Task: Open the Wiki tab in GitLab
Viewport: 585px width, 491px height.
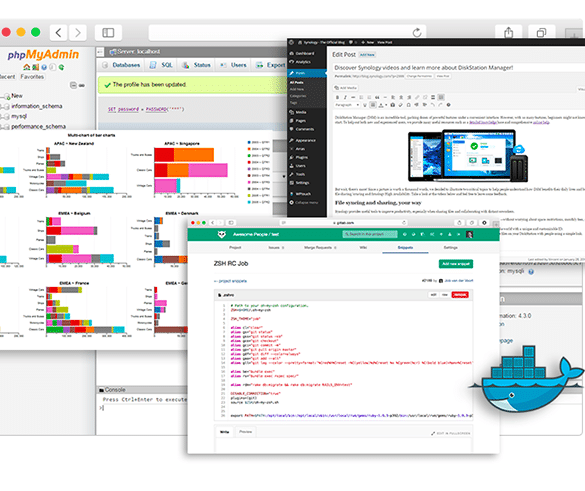Action: click(x=363, y=248)
